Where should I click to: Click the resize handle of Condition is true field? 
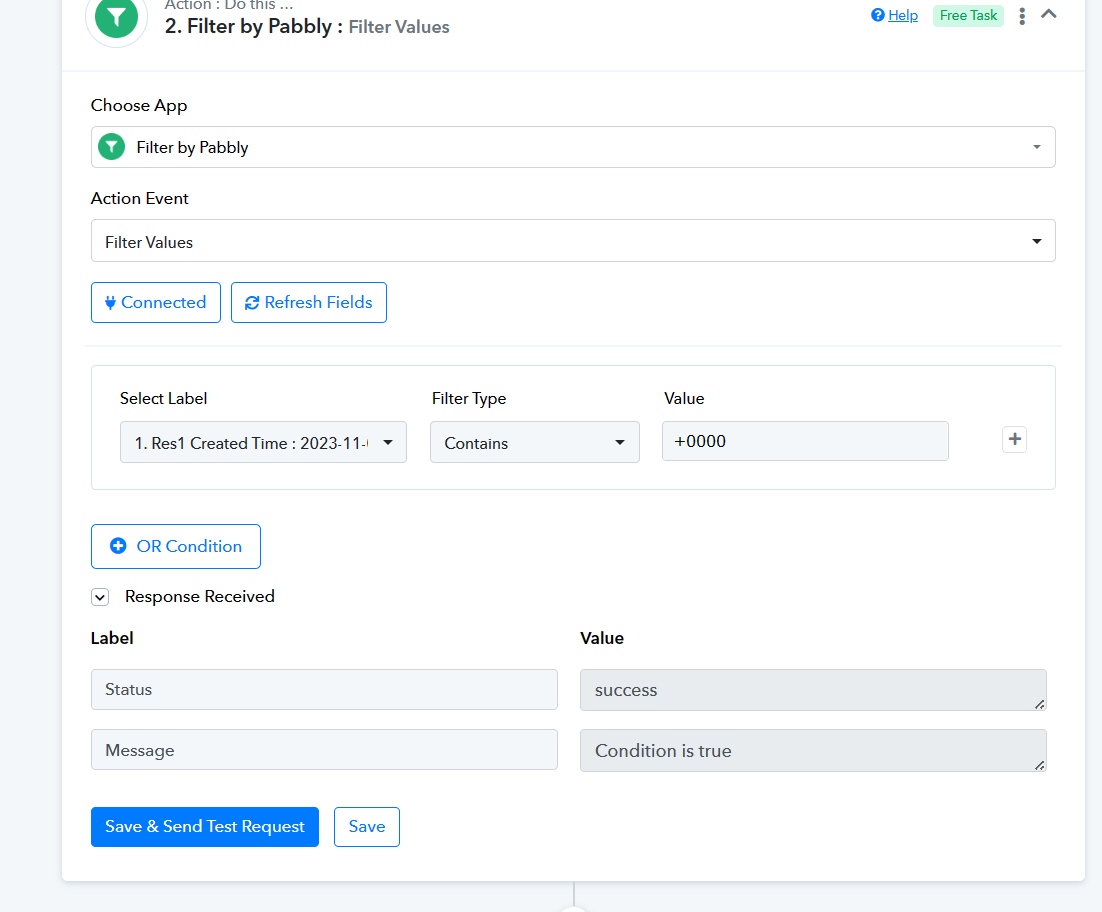(1039, 765)
